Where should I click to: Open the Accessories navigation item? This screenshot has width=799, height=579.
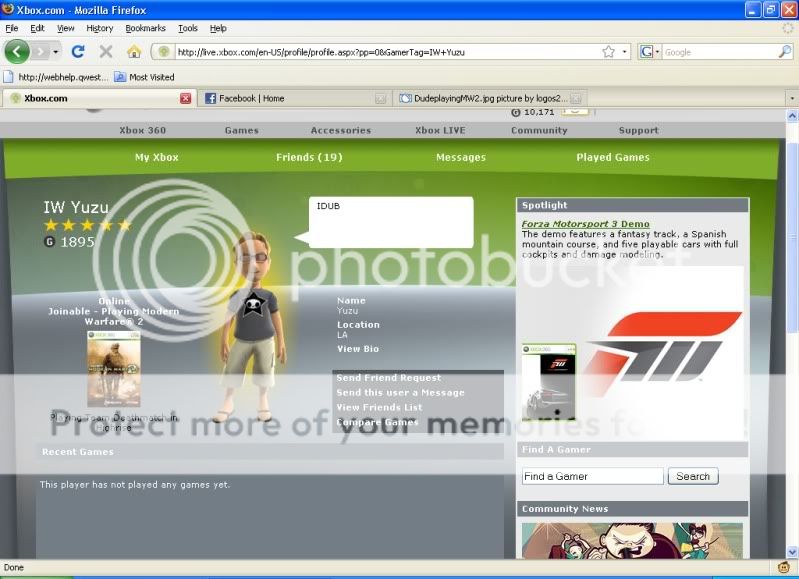341,130
